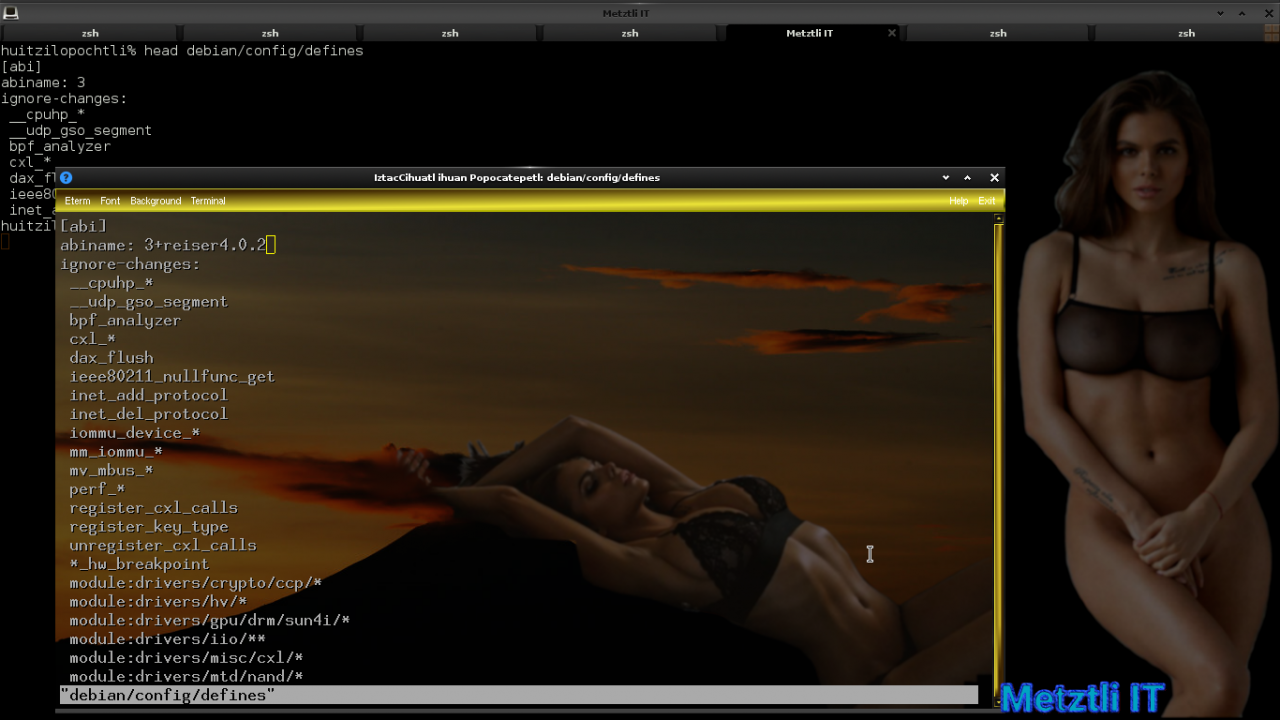Close the Metztli IT tab
Viewport: 1280px width, 720px height.
pyautogui.click(x=892, y=33)
